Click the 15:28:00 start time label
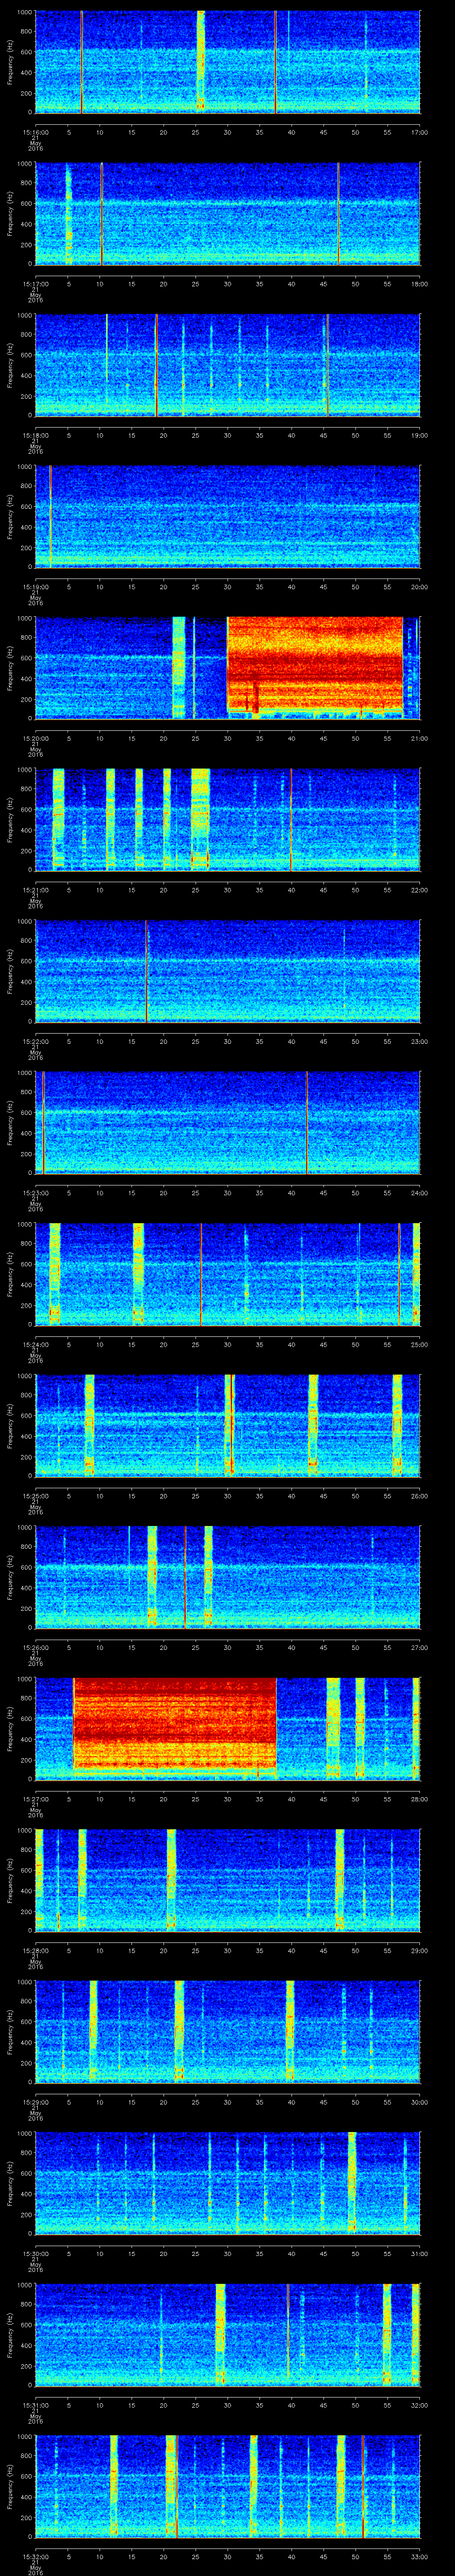Screen dimensions: 455x2576 tap(35, 1951)
